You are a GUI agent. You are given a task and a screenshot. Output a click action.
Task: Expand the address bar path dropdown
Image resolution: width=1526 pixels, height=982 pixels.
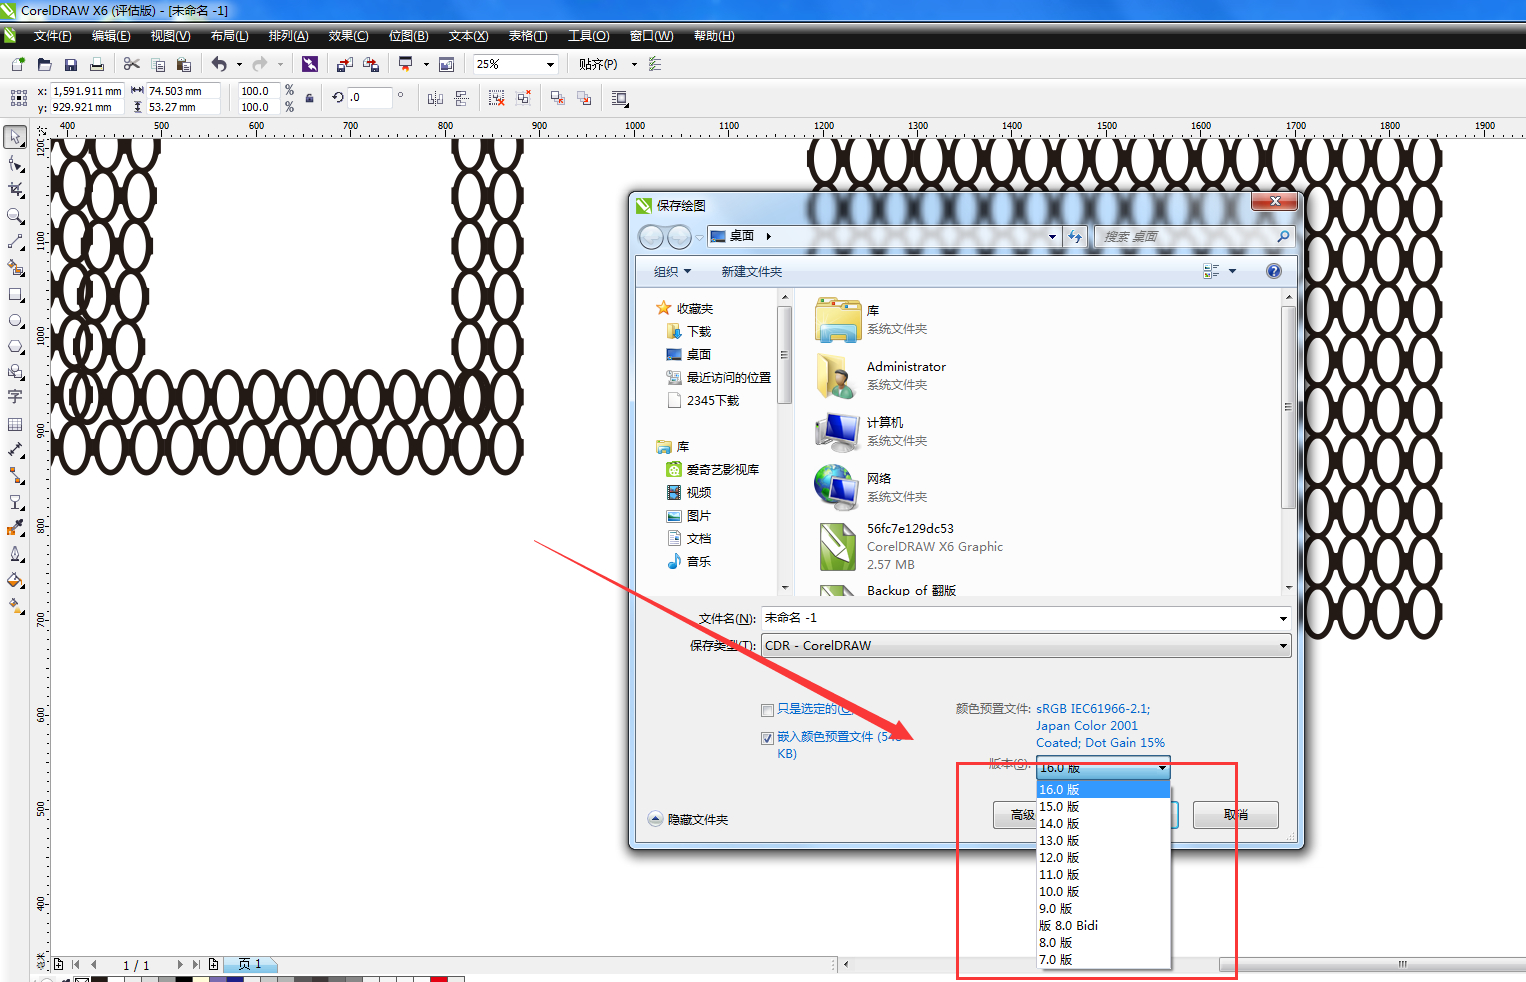(x=1052, y=237)
